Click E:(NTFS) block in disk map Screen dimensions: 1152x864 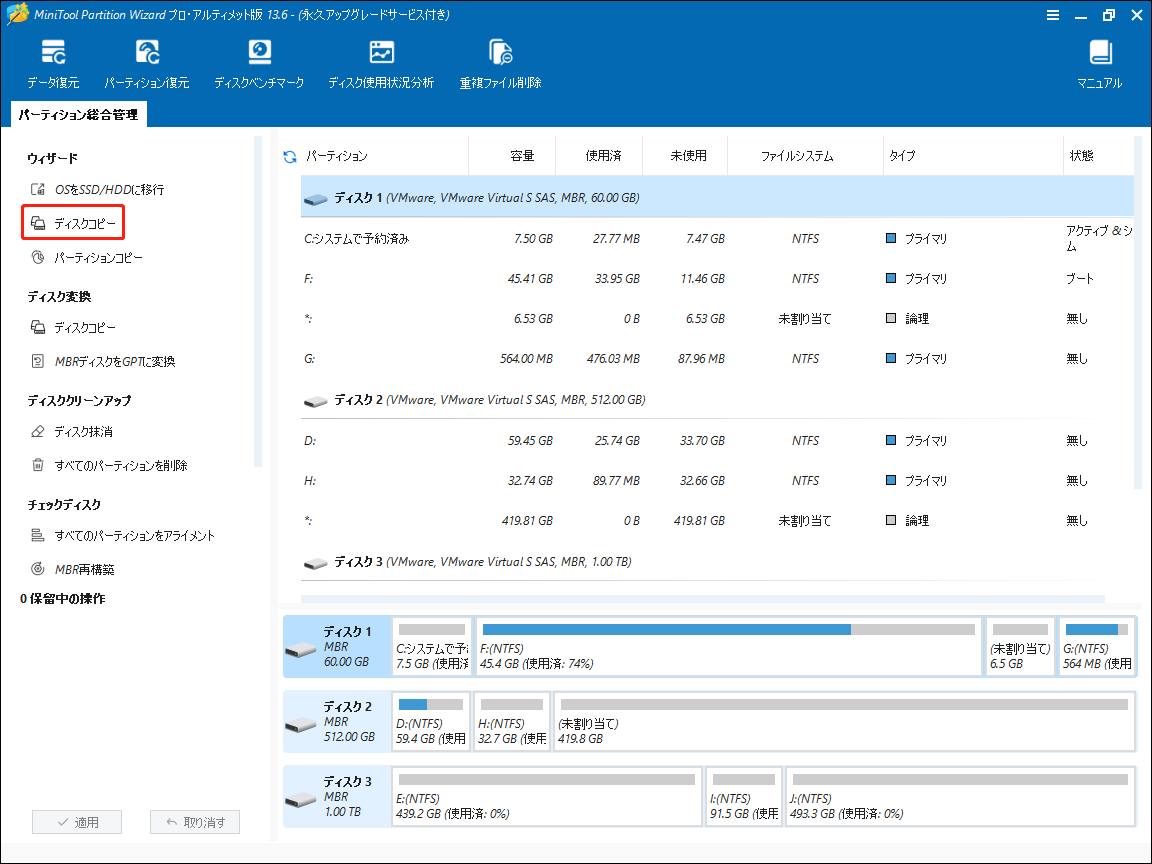coord(547,796)
